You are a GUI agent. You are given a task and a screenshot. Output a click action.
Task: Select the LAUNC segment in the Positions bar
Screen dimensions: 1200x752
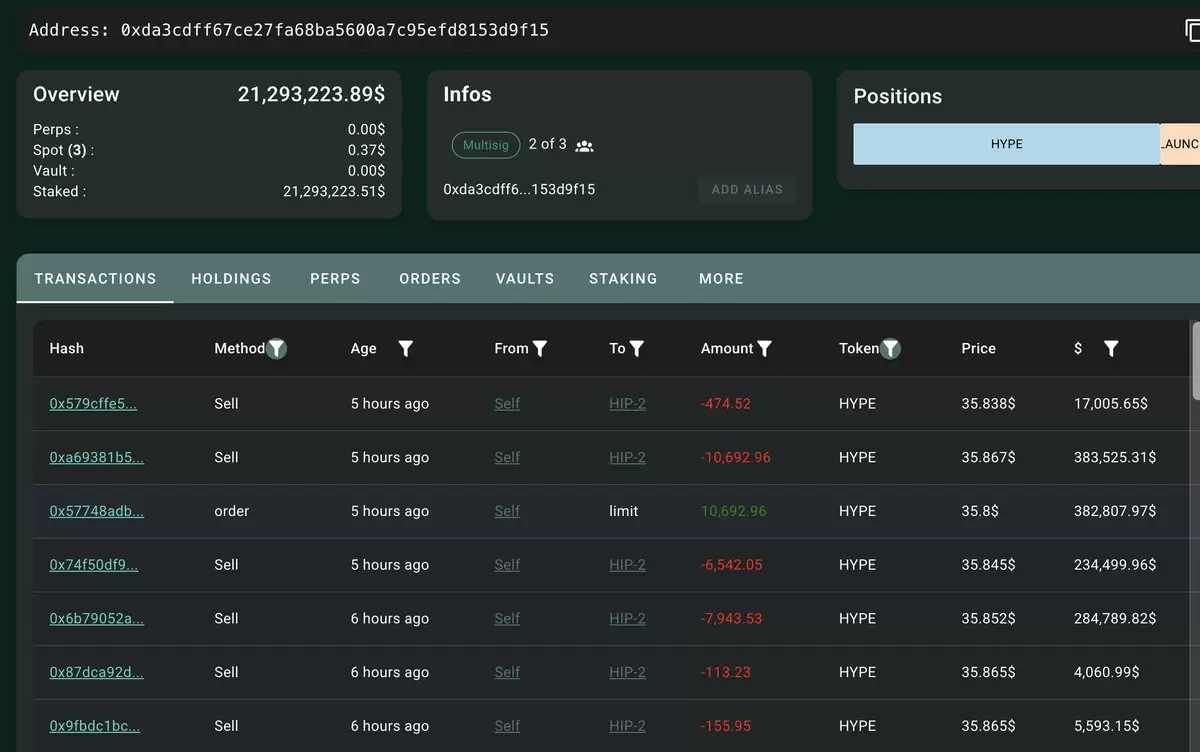click(1180, 144)
